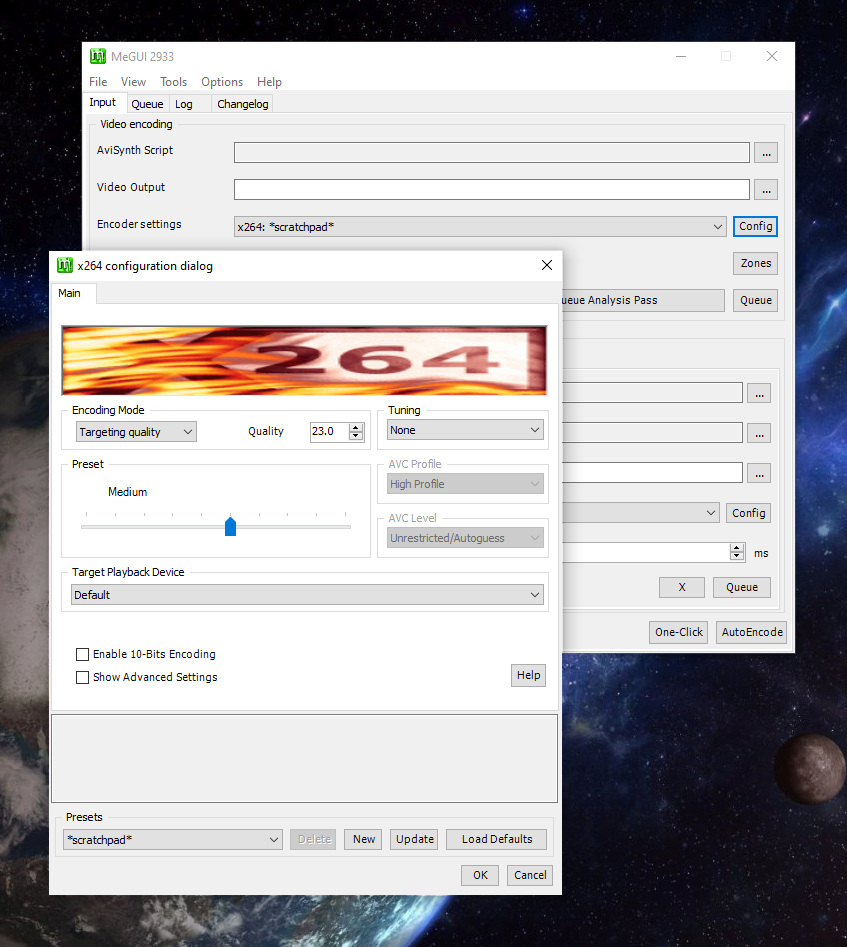The width and height of the screenshot is (847, 947).
Task: Open the Tools menu
Action: [173, 82]
